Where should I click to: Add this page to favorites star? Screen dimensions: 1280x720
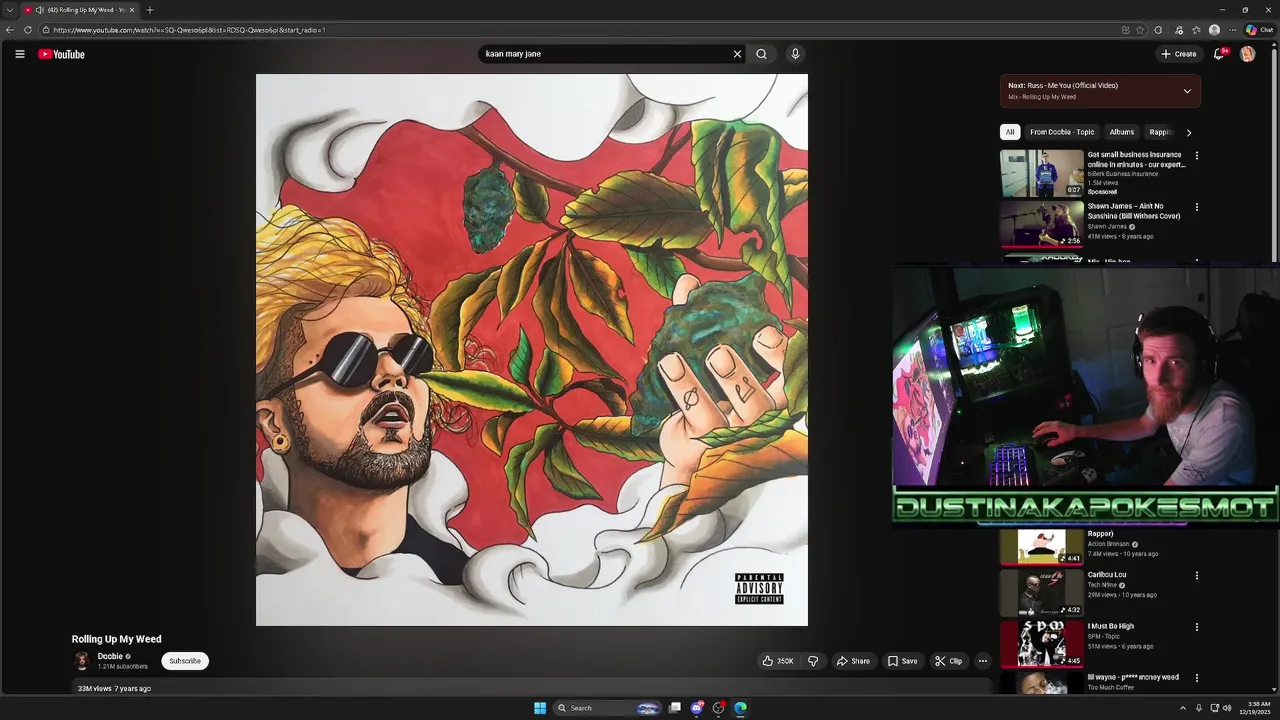[1140, 30]
